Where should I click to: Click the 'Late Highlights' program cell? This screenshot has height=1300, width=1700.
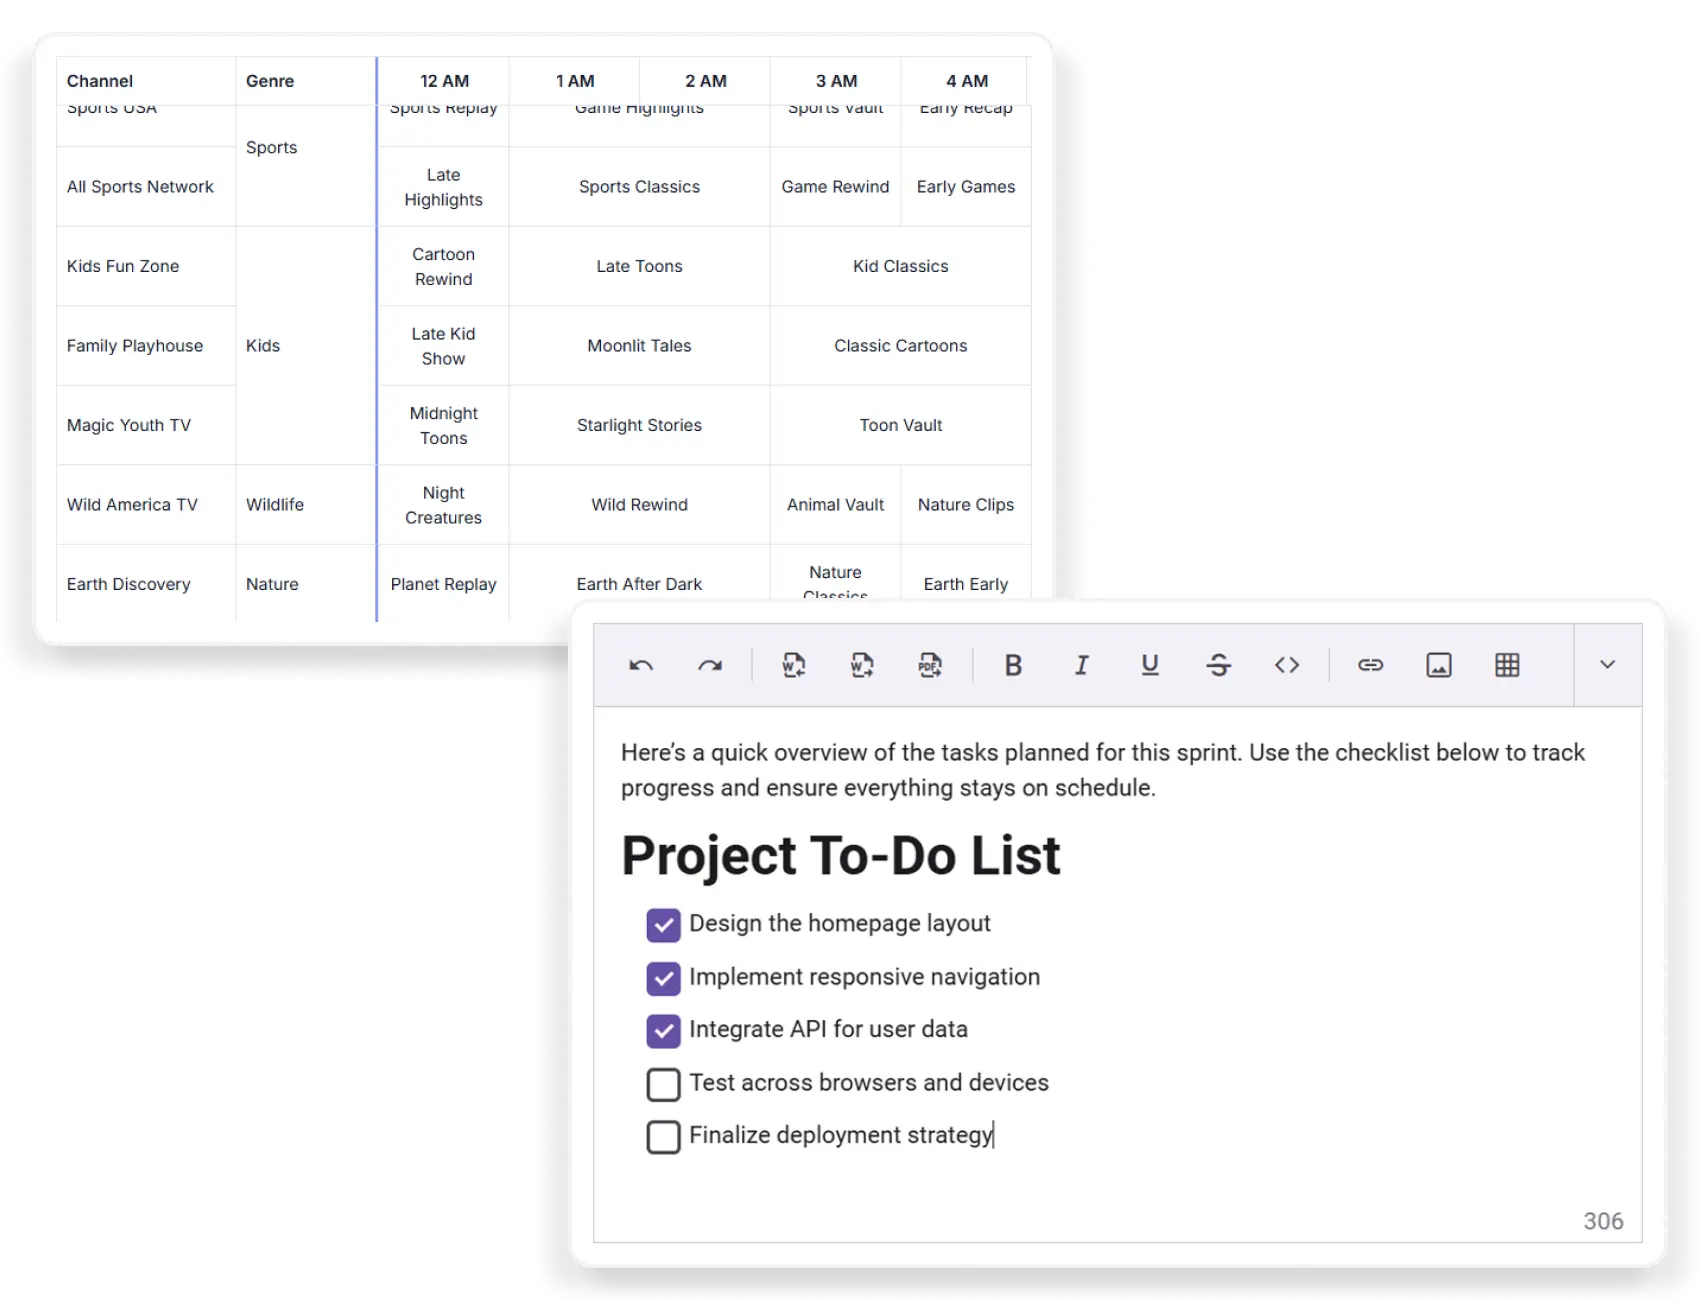444,187
